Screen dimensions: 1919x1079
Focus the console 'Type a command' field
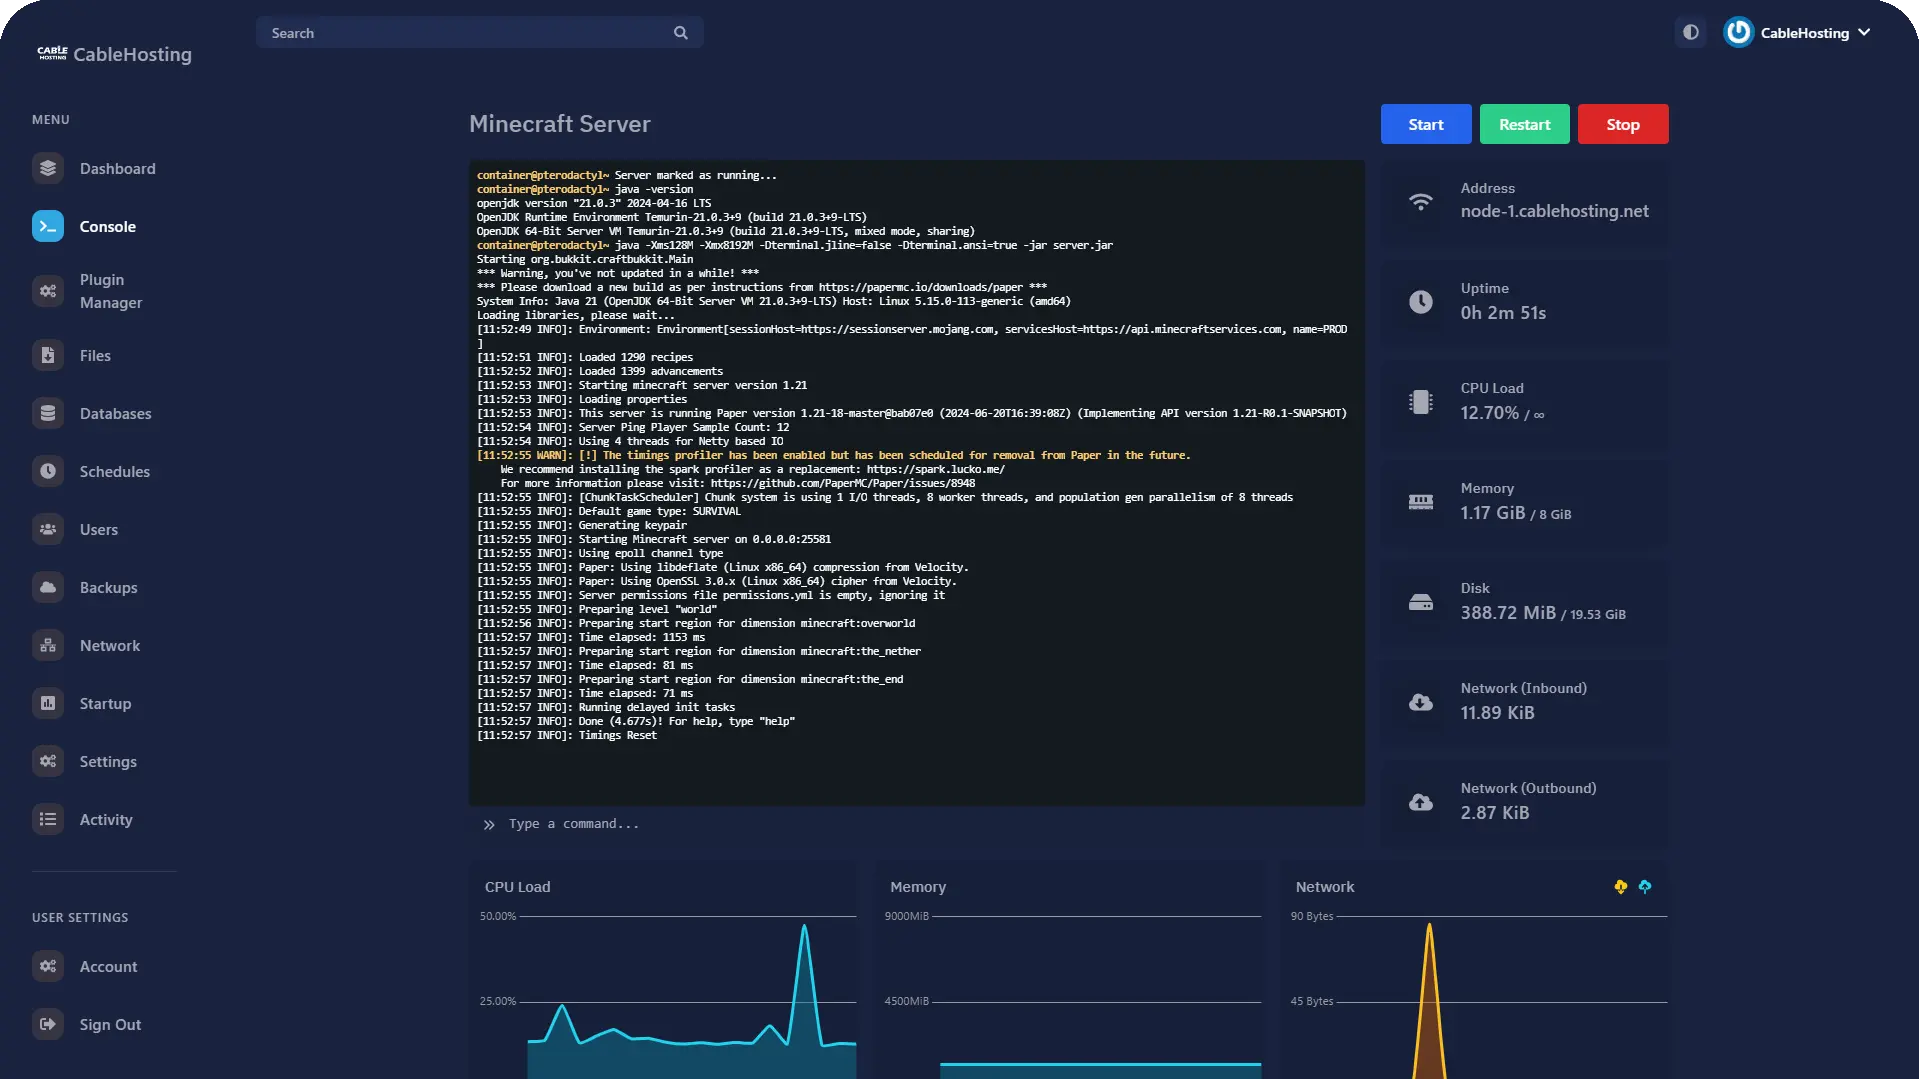pos(917,824)
